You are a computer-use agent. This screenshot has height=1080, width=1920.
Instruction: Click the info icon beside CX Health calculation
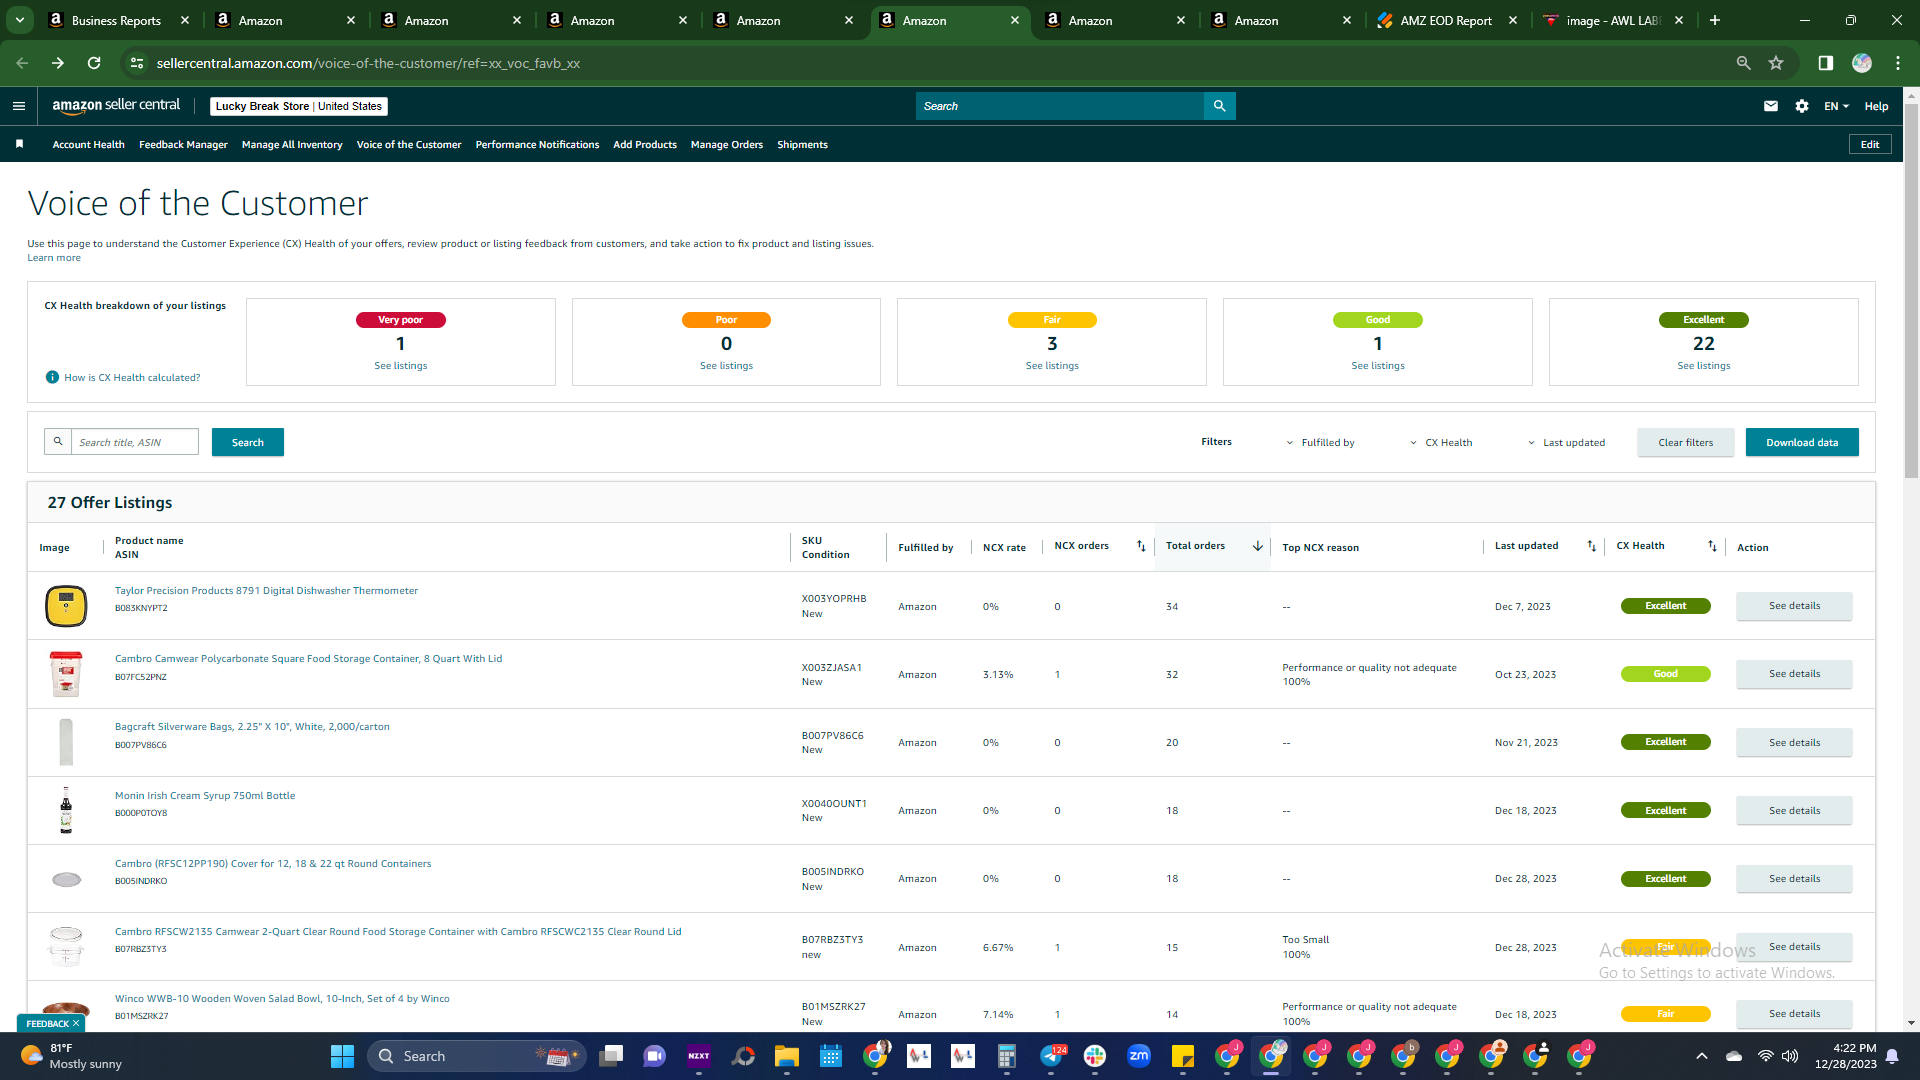52,377
